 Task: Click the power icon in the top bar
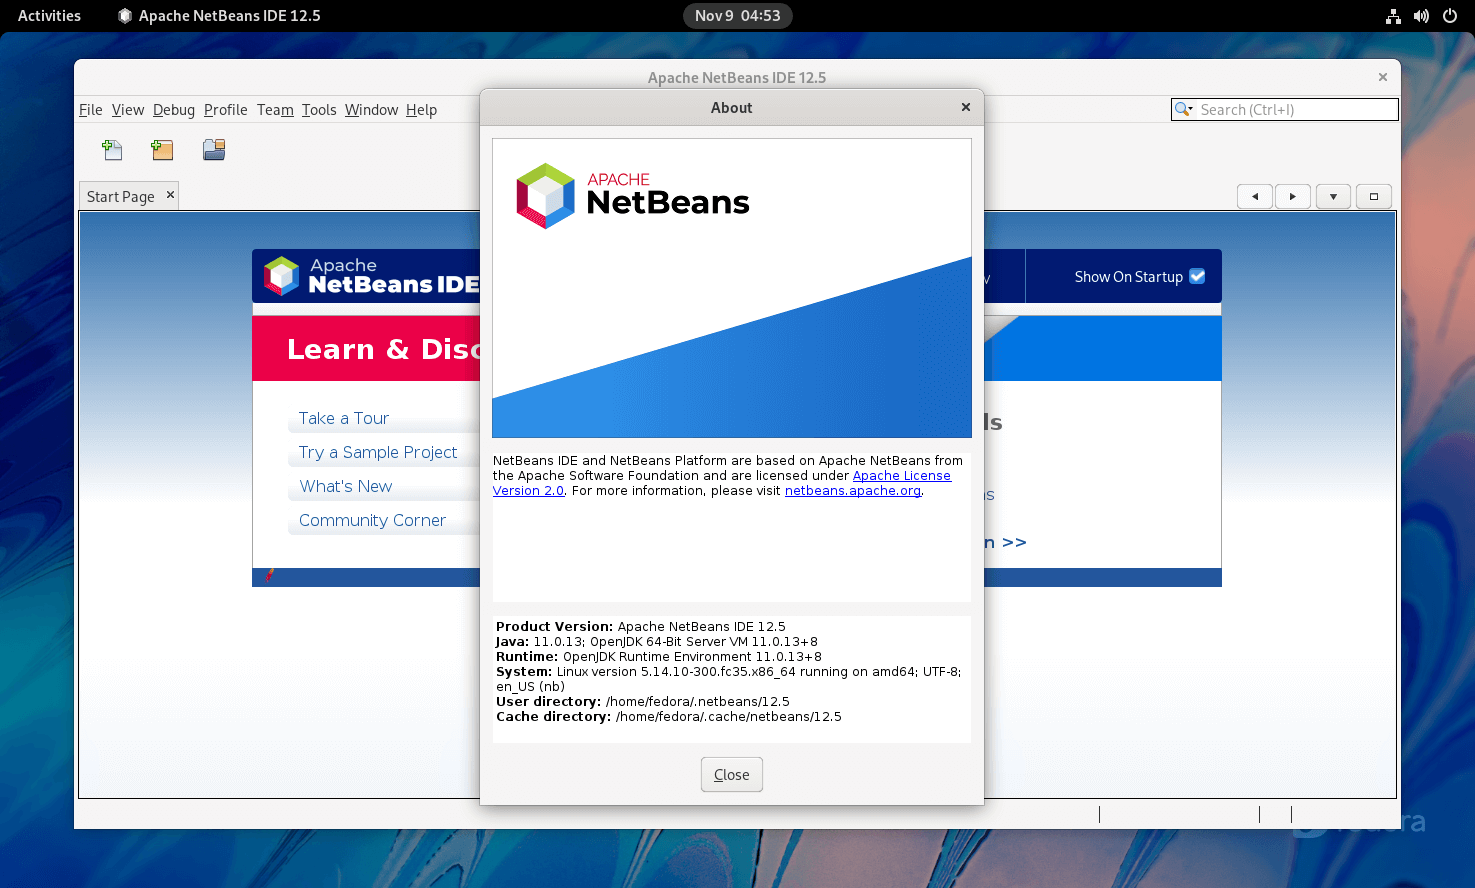coord(1449,16)
